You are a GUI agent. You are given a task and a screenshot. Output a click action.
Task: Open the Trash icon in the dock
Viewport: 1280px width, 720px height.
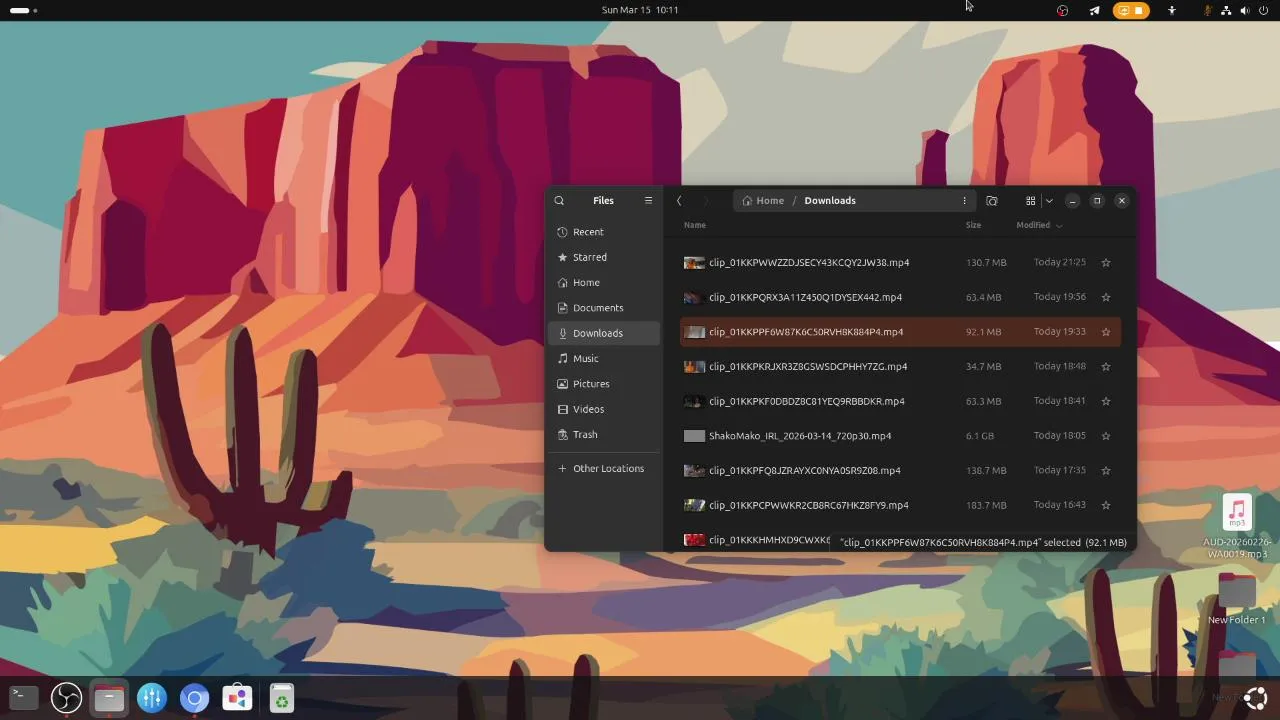click(282, 698)
